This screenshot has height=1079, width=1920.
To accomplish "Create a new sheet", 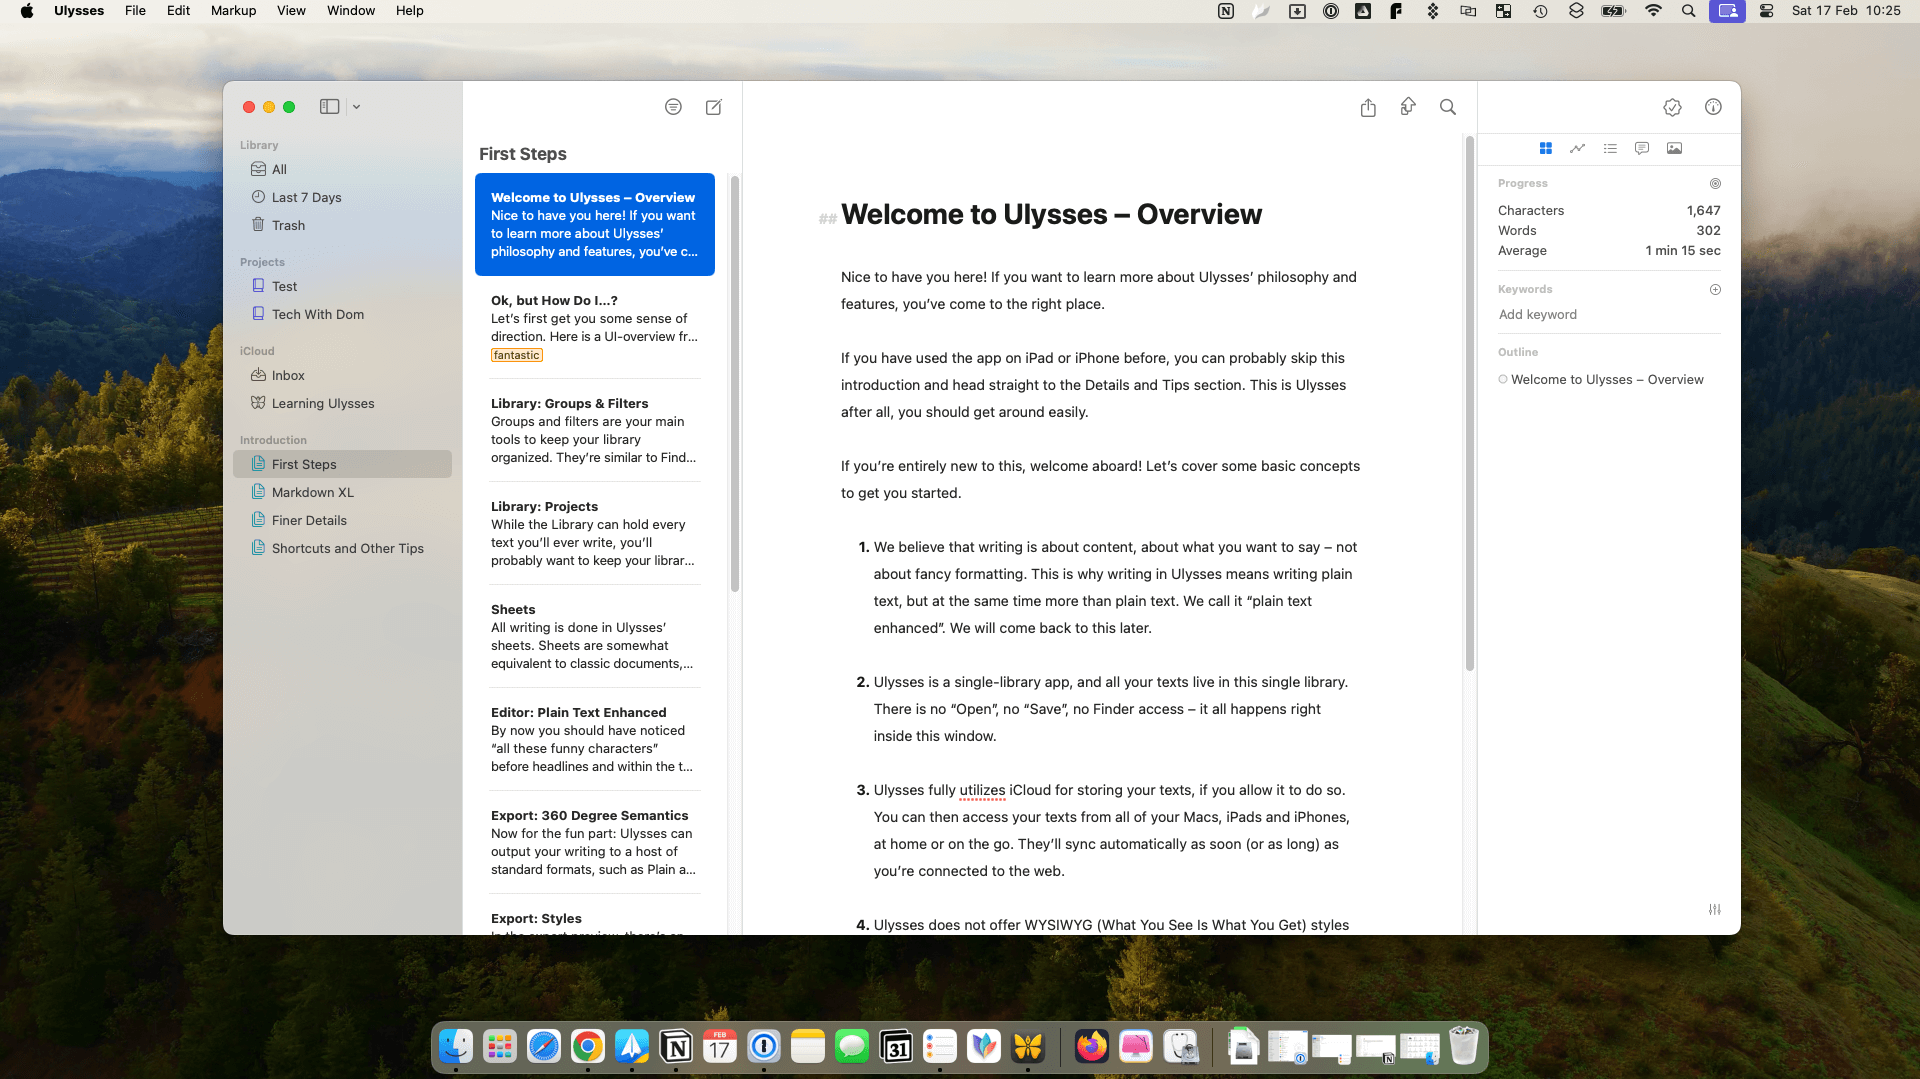I will pyautogui.click(x=713, y=107).
